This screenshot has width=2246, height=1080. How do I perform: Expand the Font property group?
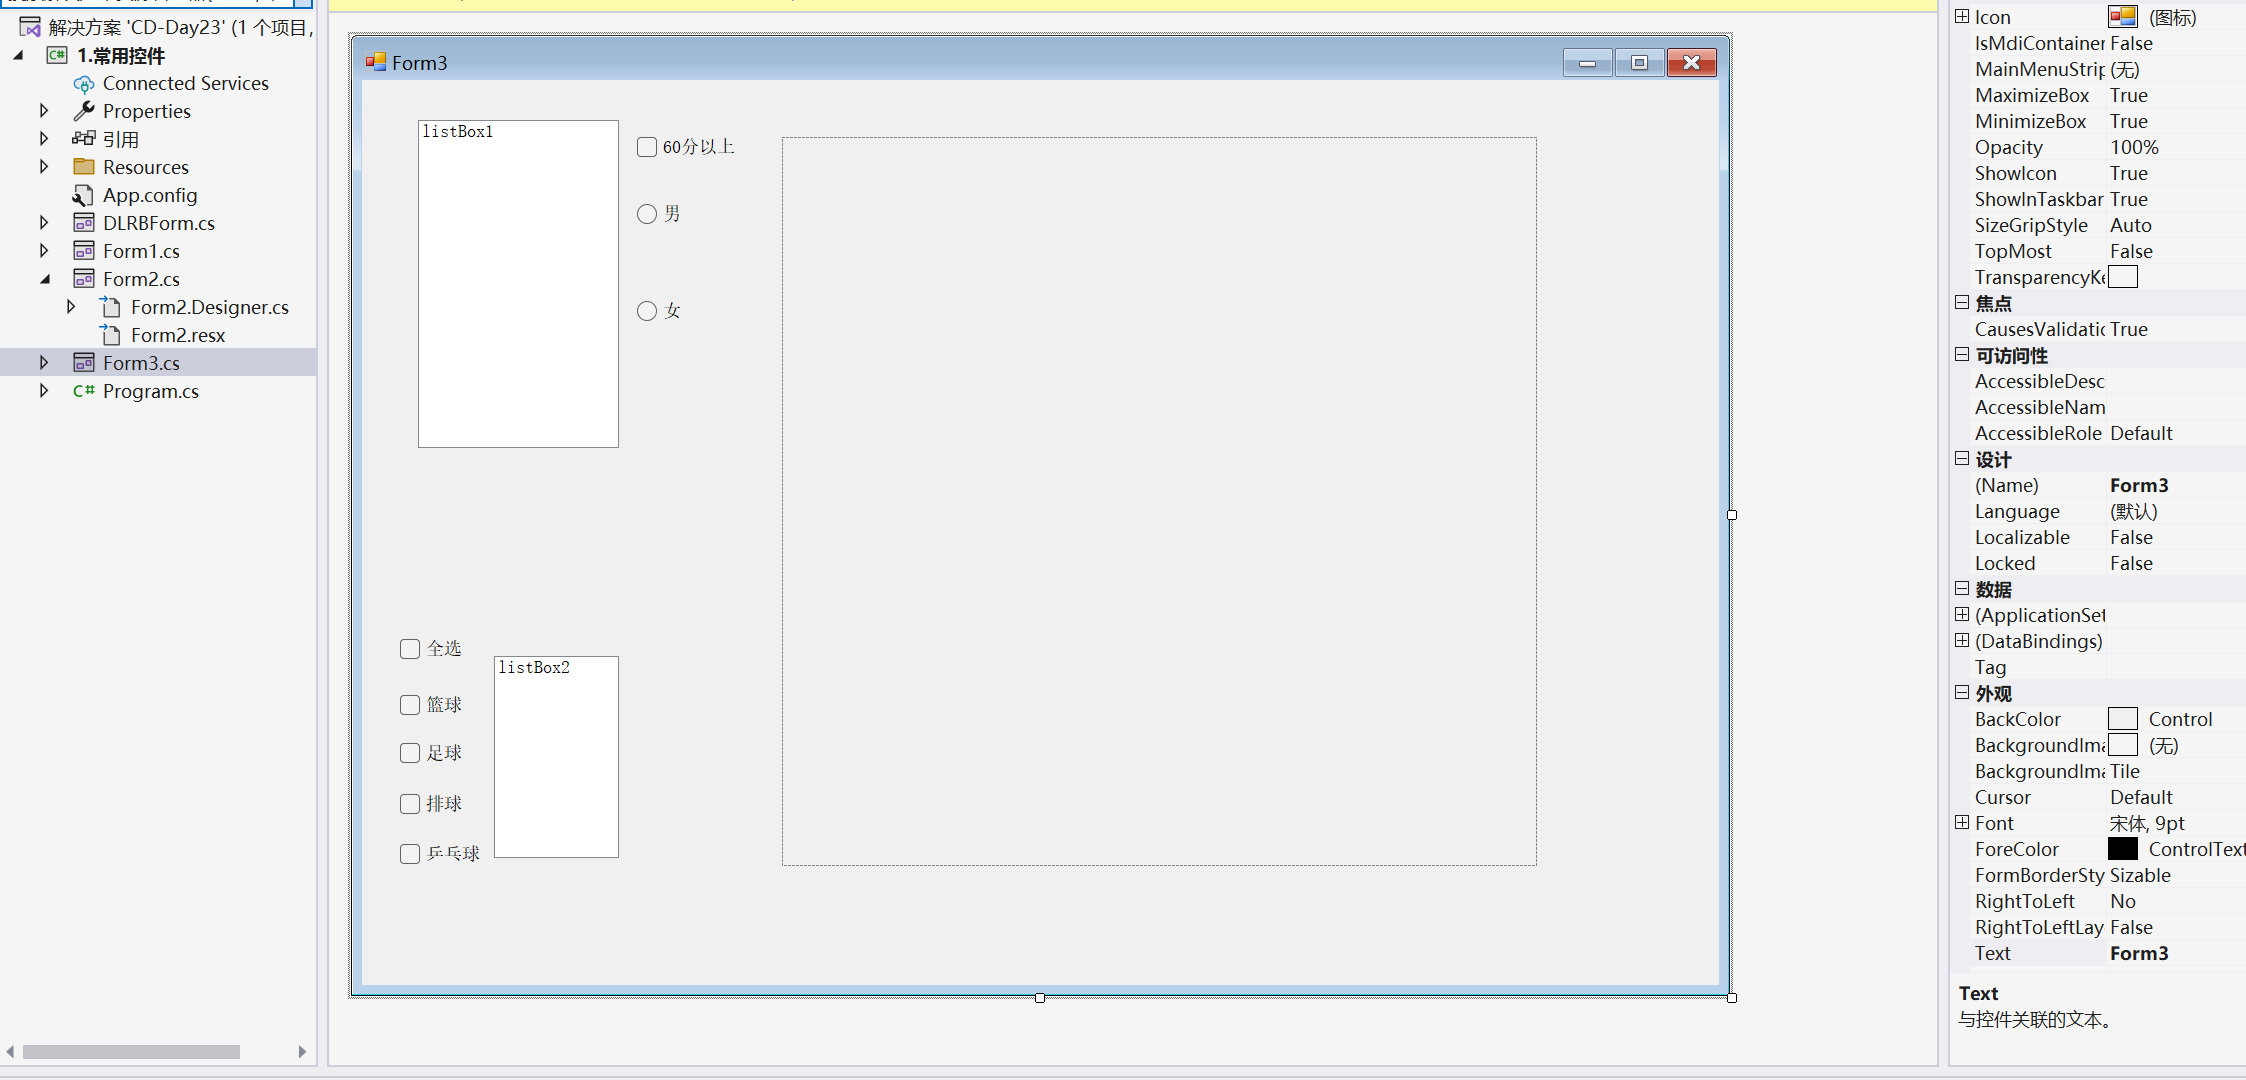pyautogui.click(x=1962, y=822)
